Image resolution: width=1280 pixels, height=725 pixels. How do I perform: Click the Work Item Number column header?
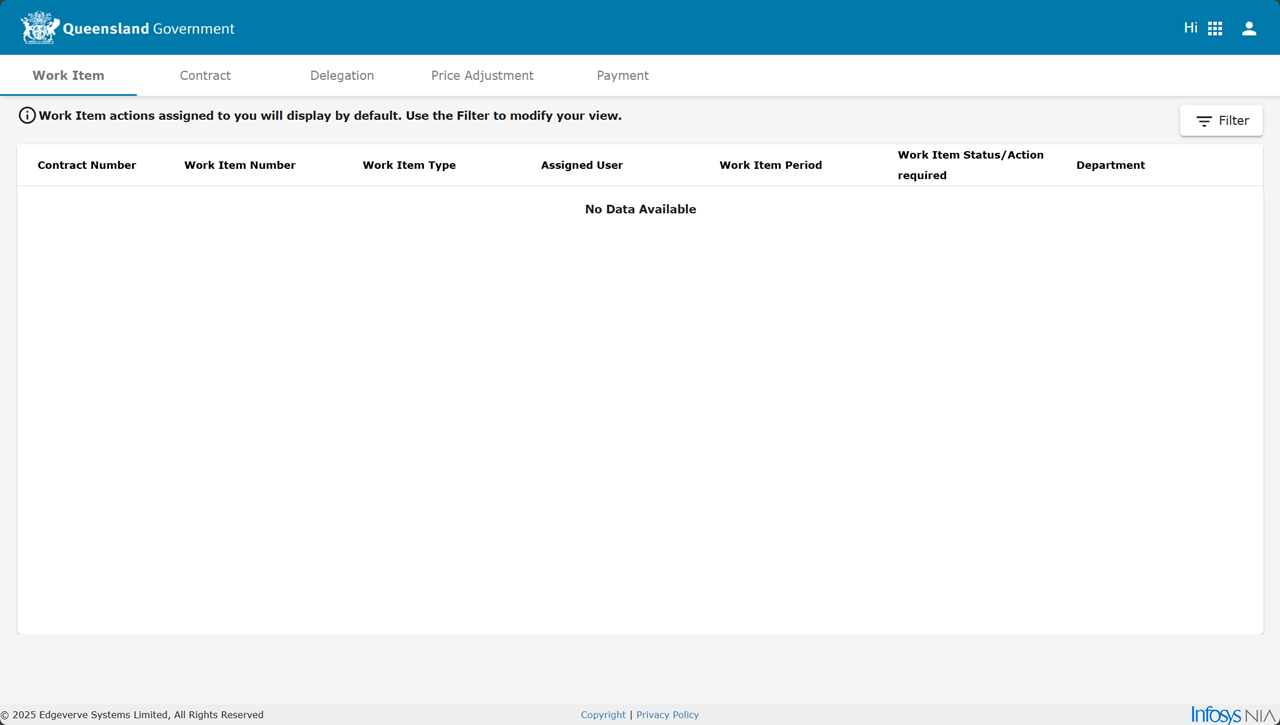[240, 166]
